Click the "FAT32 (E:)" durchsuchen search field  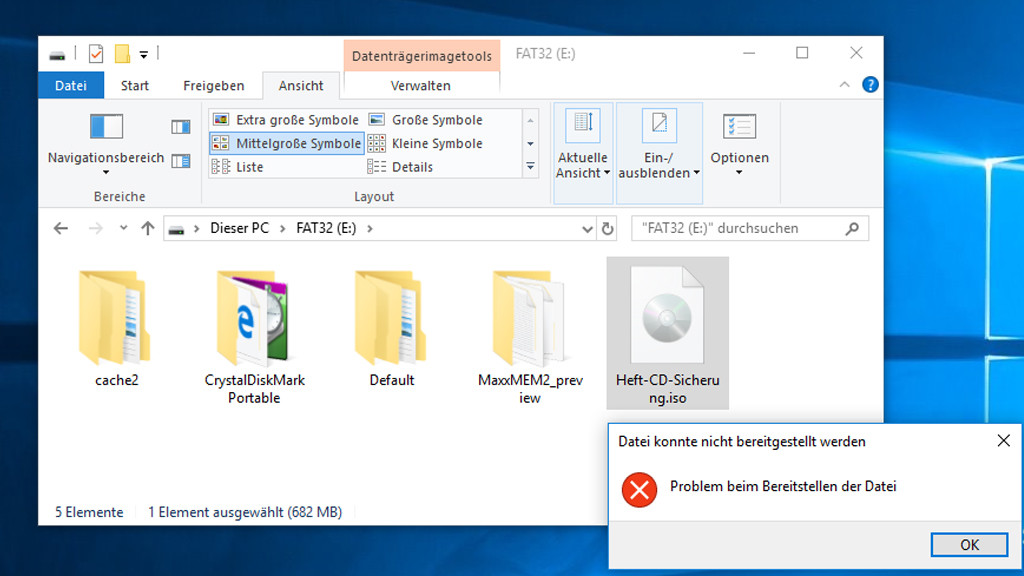coord(750,228)
